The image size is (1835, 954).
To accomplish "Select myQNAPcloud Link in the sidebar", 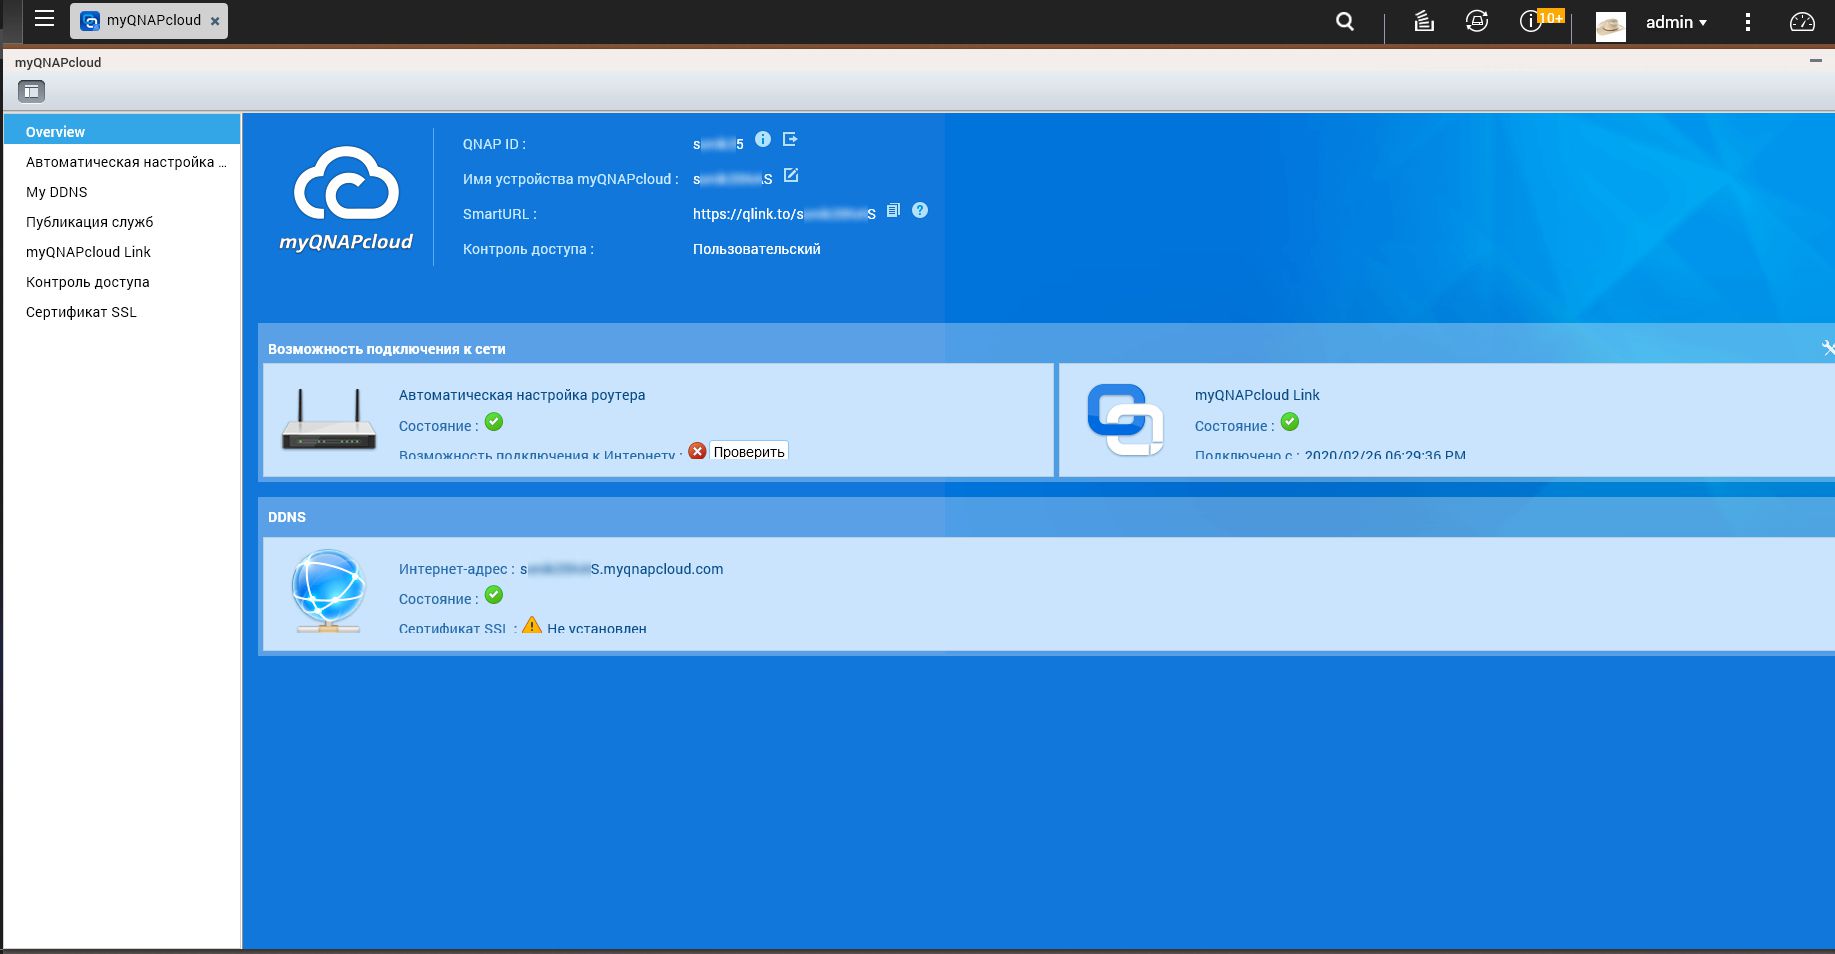I will click(x=122, y=252).
